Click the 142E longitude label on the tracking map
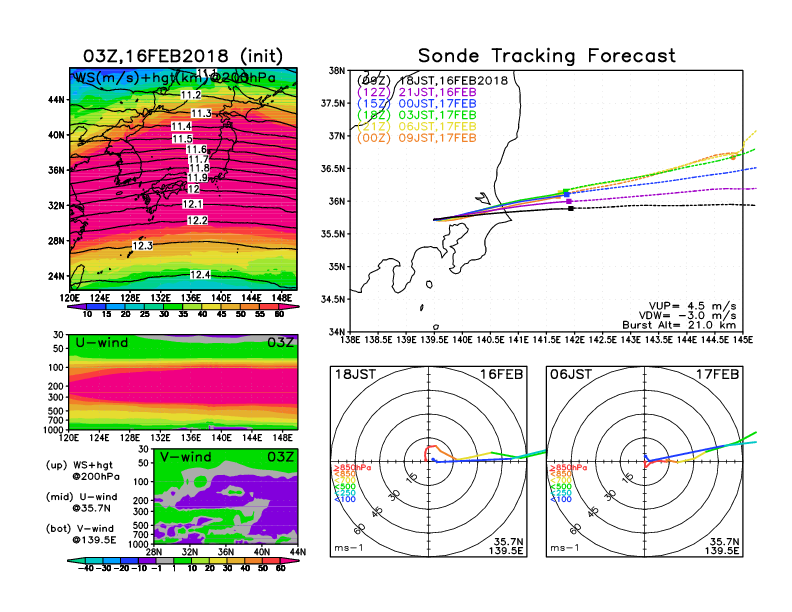 click(574, 340)
